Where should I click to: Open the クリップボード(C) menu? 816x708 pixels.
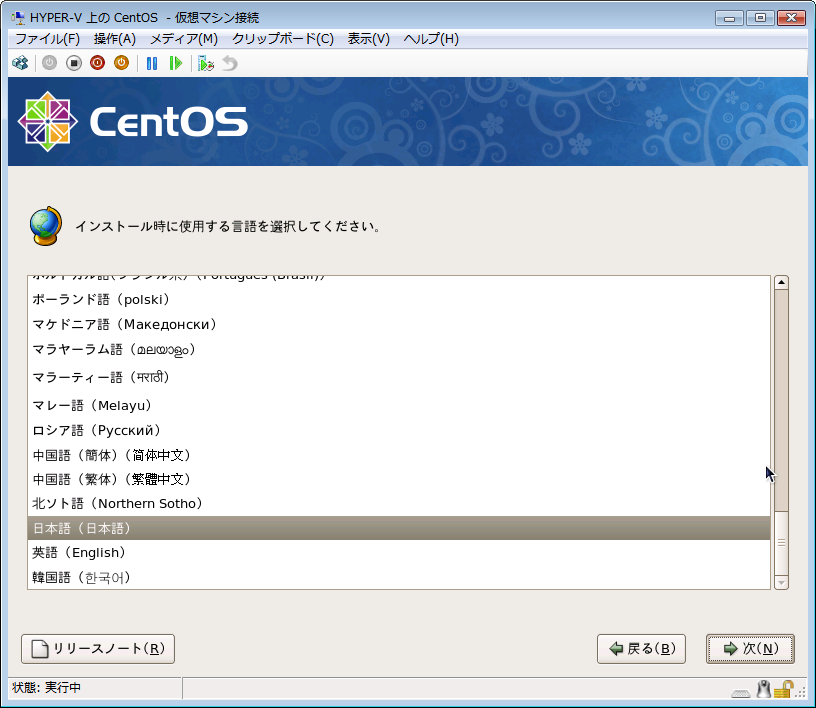283,39
